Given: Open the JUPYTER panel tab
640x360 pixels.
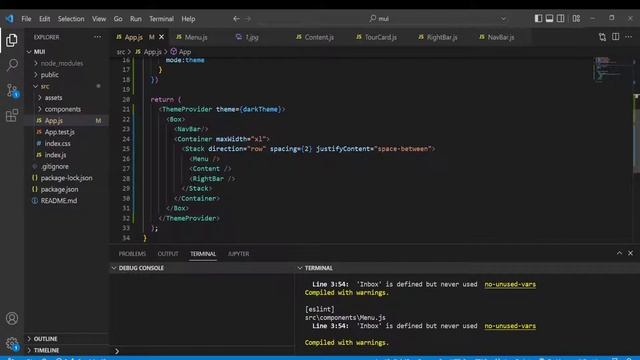Looking at the screenshot, I should click(x=238, y=253).
